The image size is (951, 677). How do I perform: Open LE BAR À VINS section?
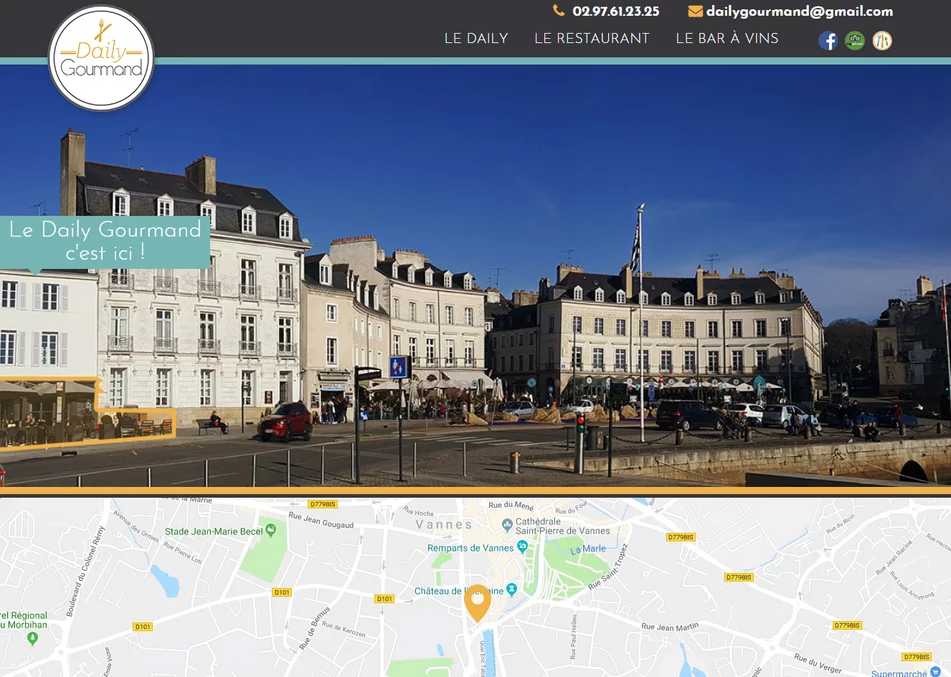(727, 39)
